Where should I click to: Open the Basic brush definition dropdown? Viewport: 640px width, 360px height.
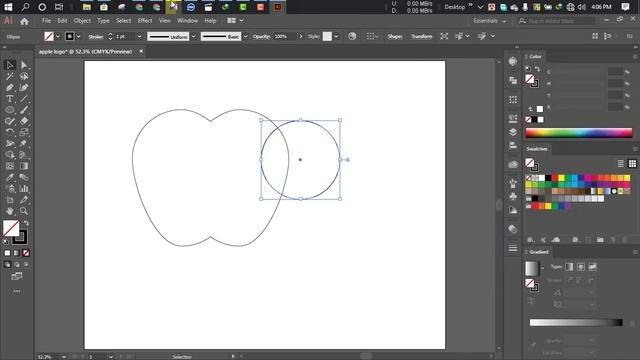pos(245,36)
